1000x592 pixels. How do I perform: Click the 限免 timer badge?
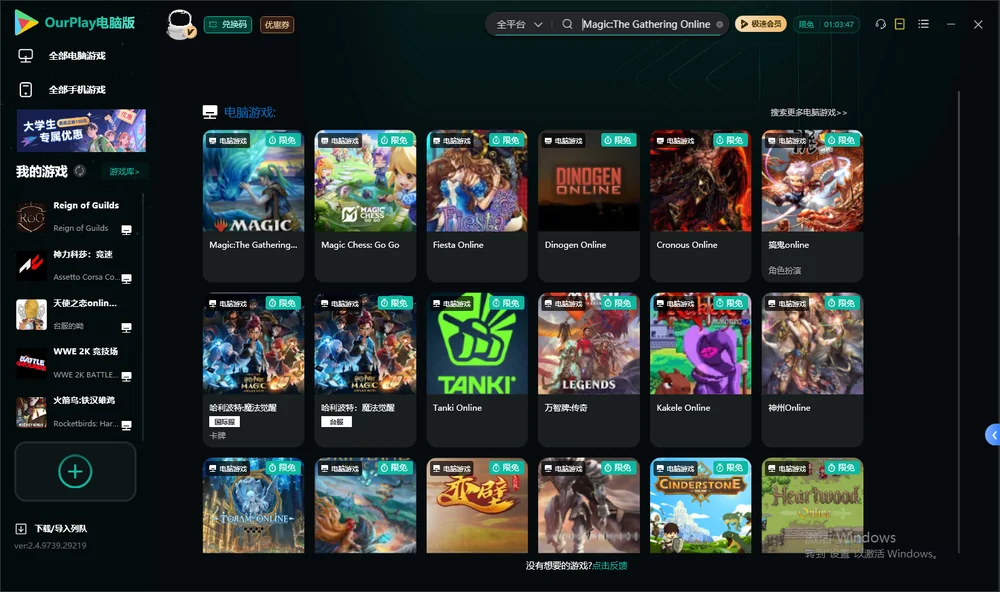pyautogui.click(x=826, y=24)
